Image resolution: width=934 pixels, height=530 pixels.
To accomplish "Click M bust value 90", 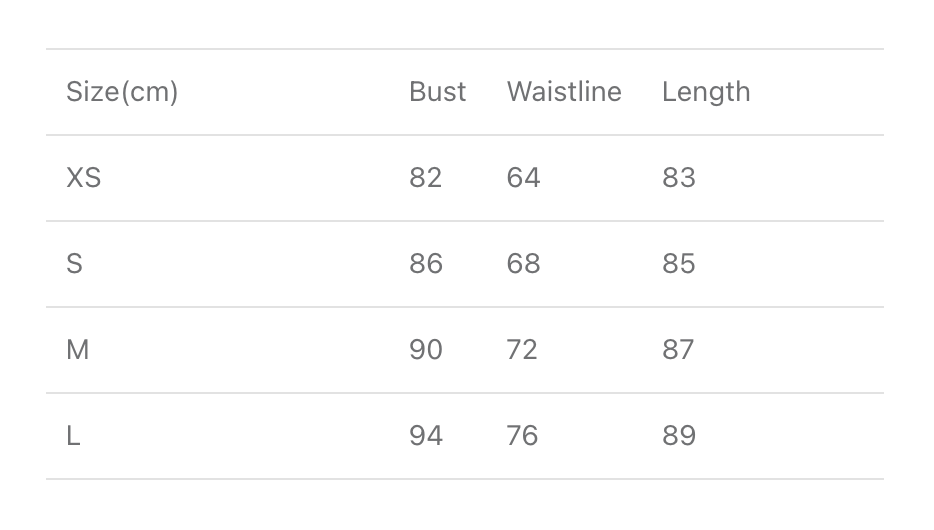I will pyautogui.click(x=425, y=350).
